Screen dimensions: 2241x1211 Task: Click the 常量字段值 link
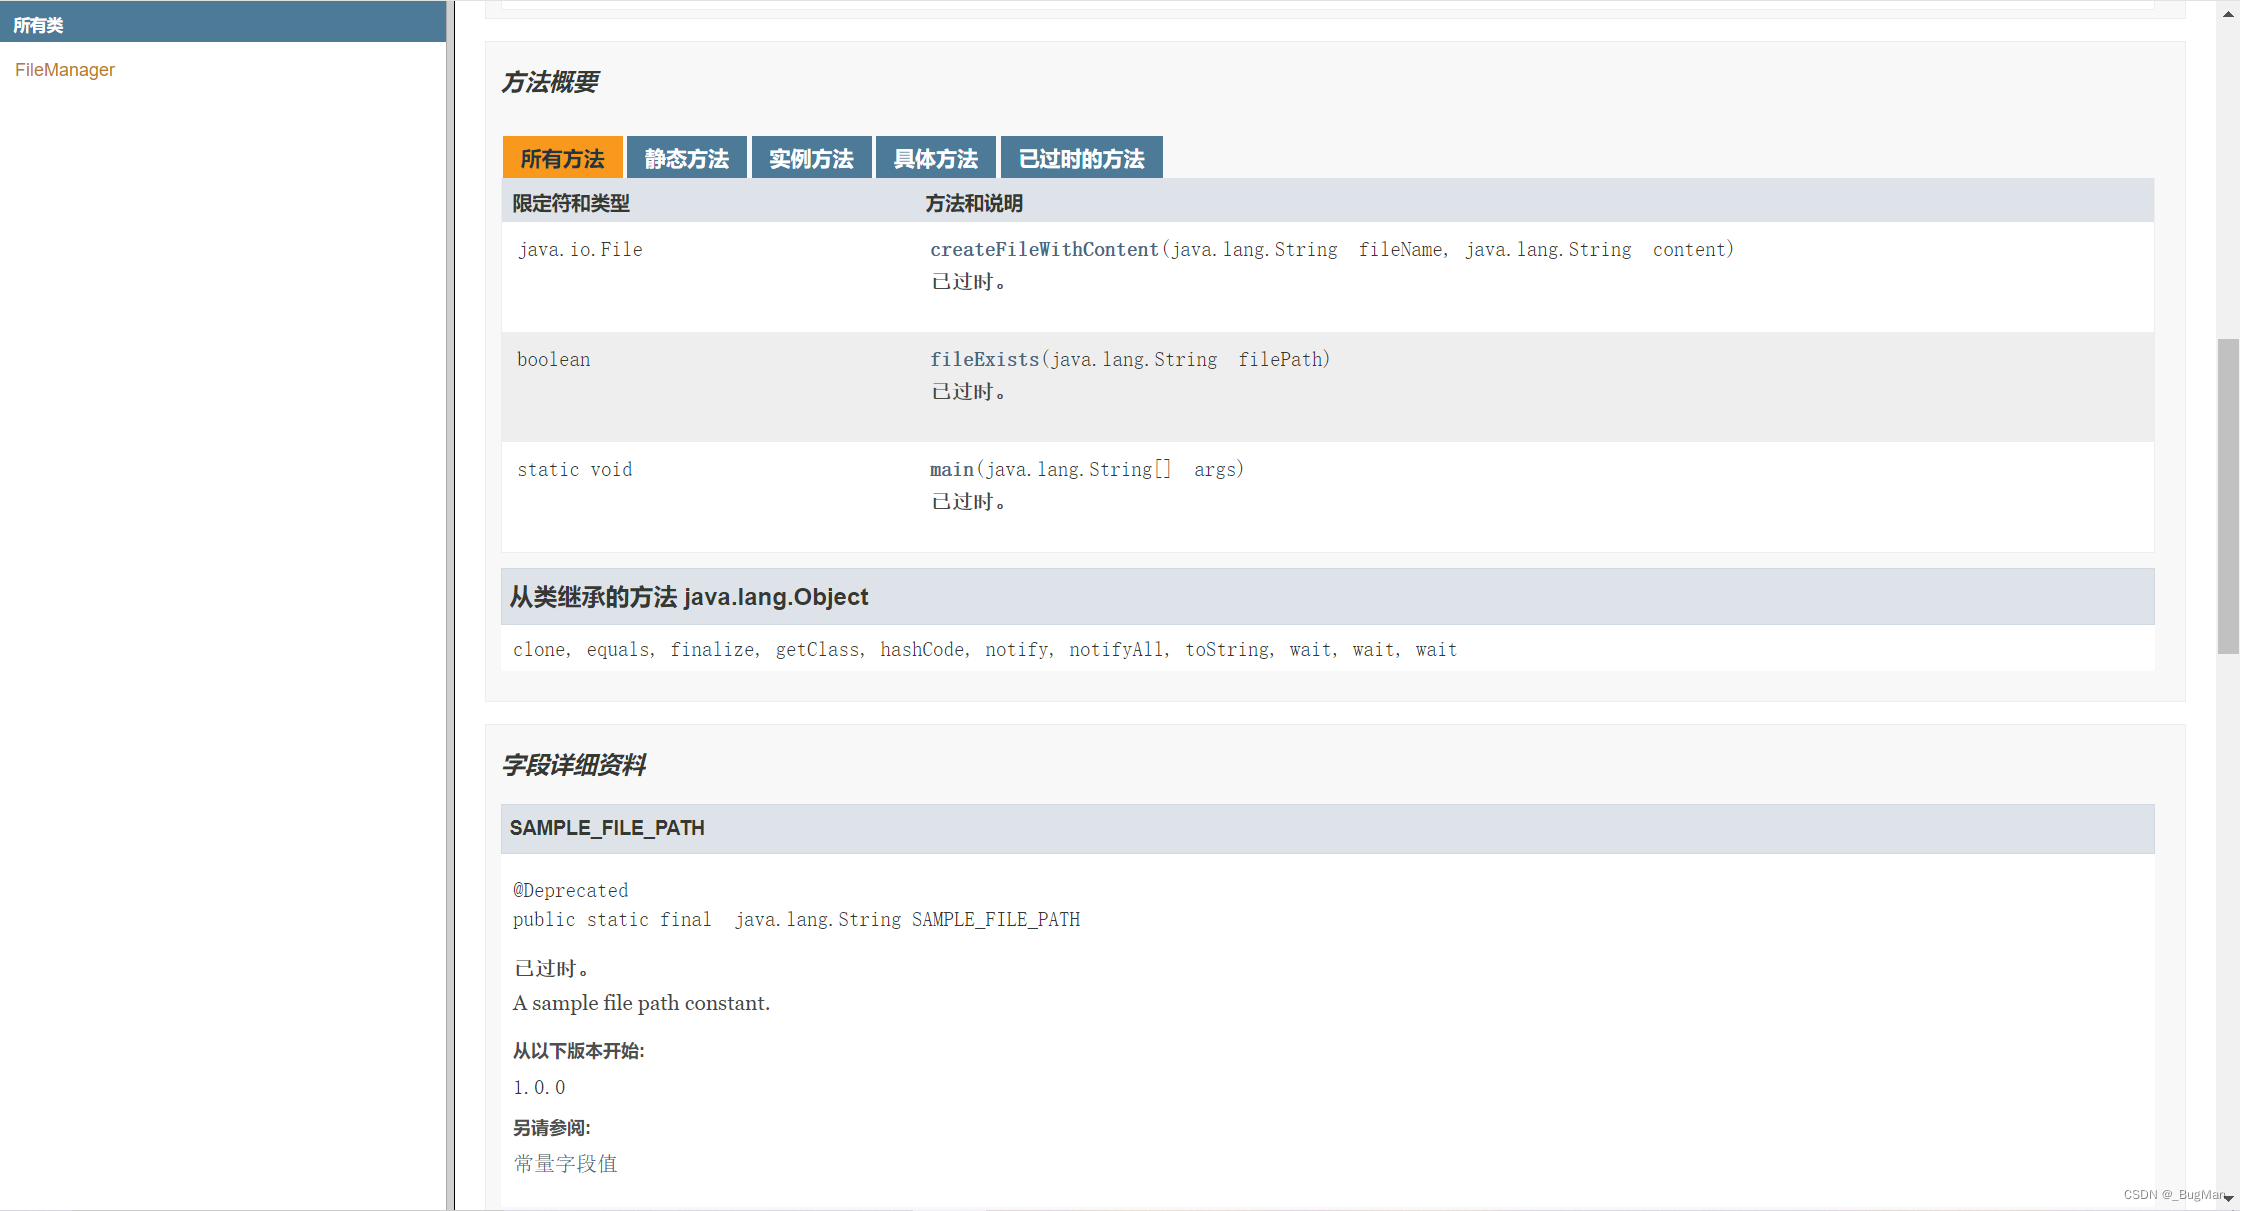click(566, 1163)
